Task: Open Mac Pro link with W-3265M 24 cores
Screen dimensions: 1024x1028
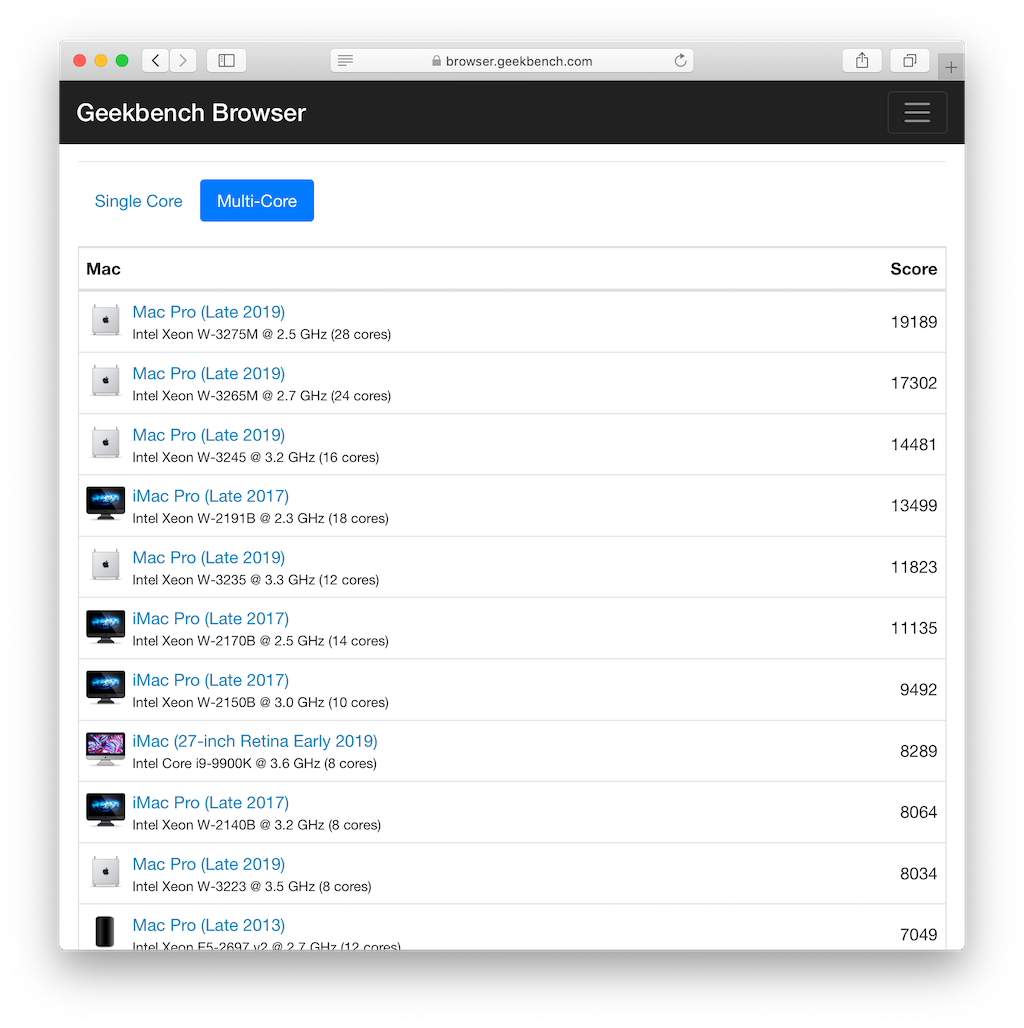Action: click(208, 374)
